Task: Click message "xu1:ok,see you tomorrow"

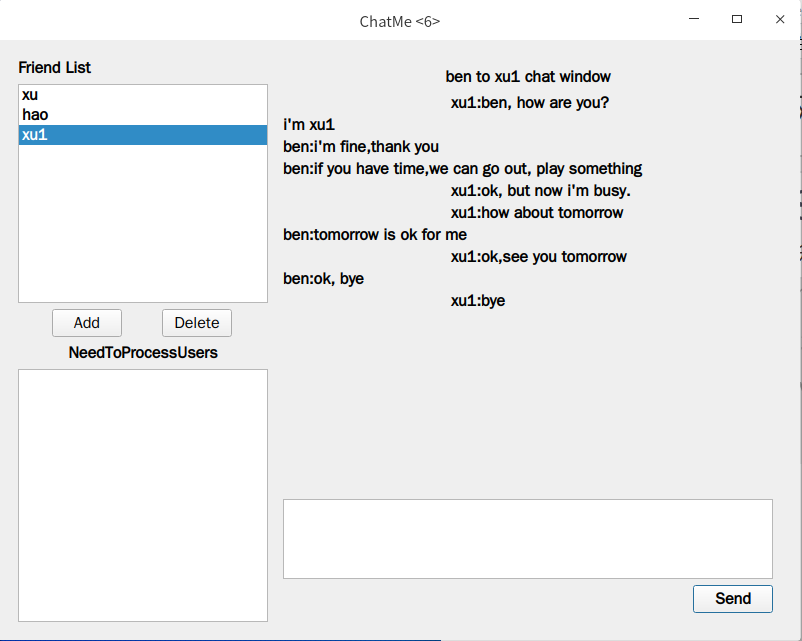Action: click(x=539, y=257)
